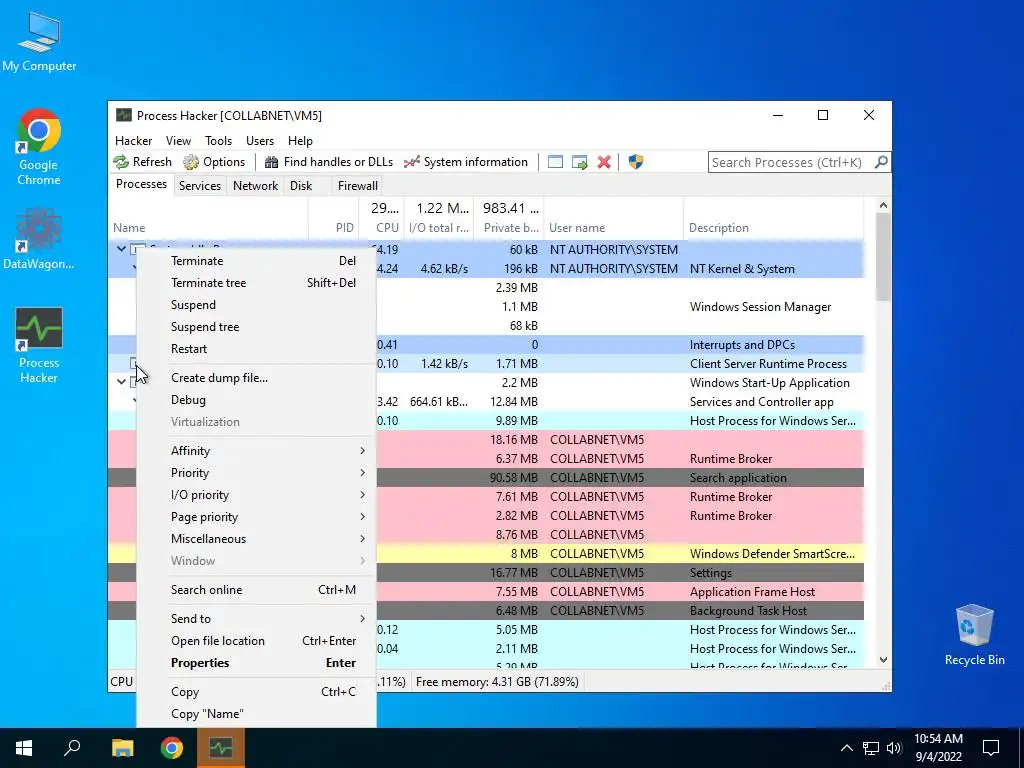The image size is (1024, 768).
Task: Open the View menu
Action: (x=178, y=141)
